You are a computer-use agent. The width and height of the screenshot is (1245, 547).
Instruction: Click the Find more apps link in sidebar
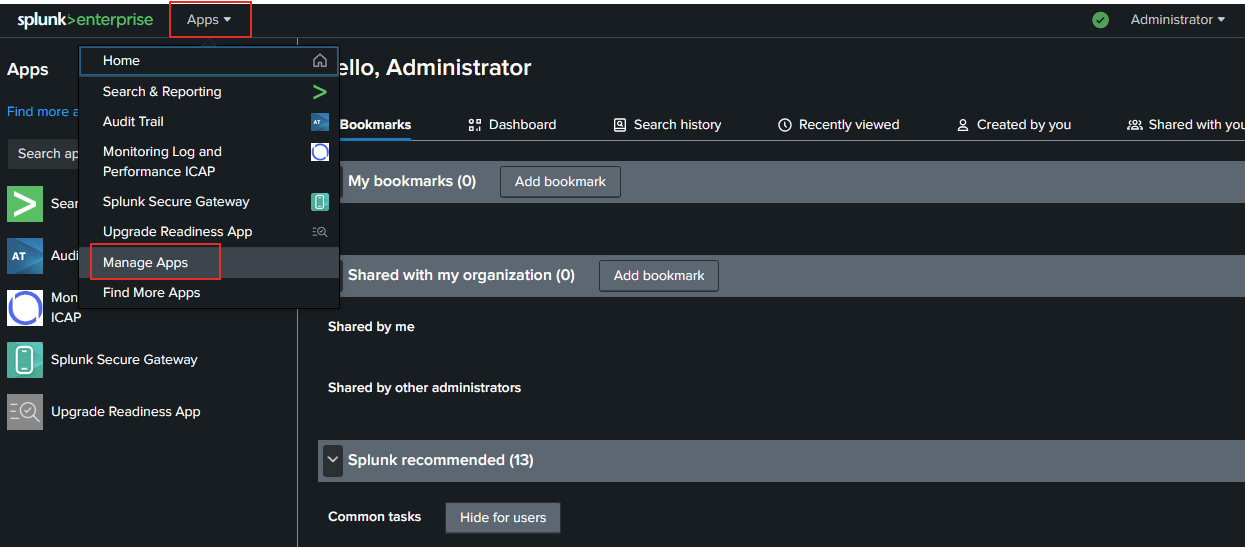[x=42, y=112]
